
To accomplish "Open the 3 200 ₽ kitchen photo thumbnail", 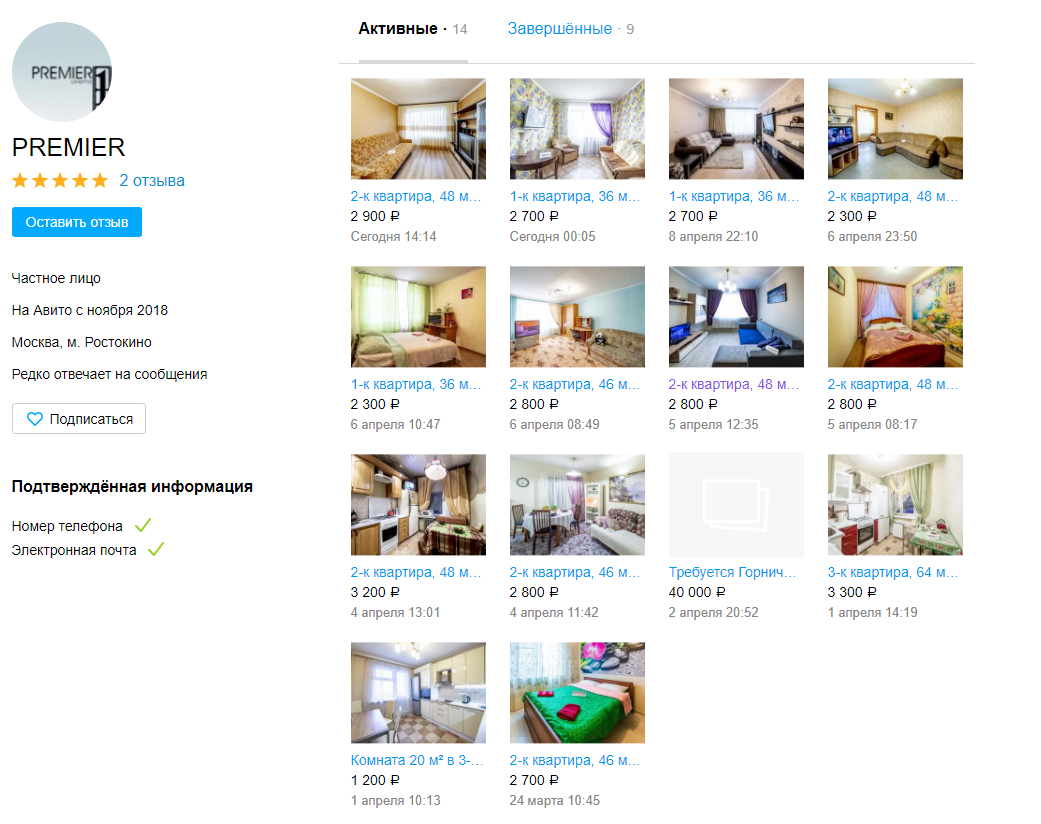I will [x=418, y=505].
